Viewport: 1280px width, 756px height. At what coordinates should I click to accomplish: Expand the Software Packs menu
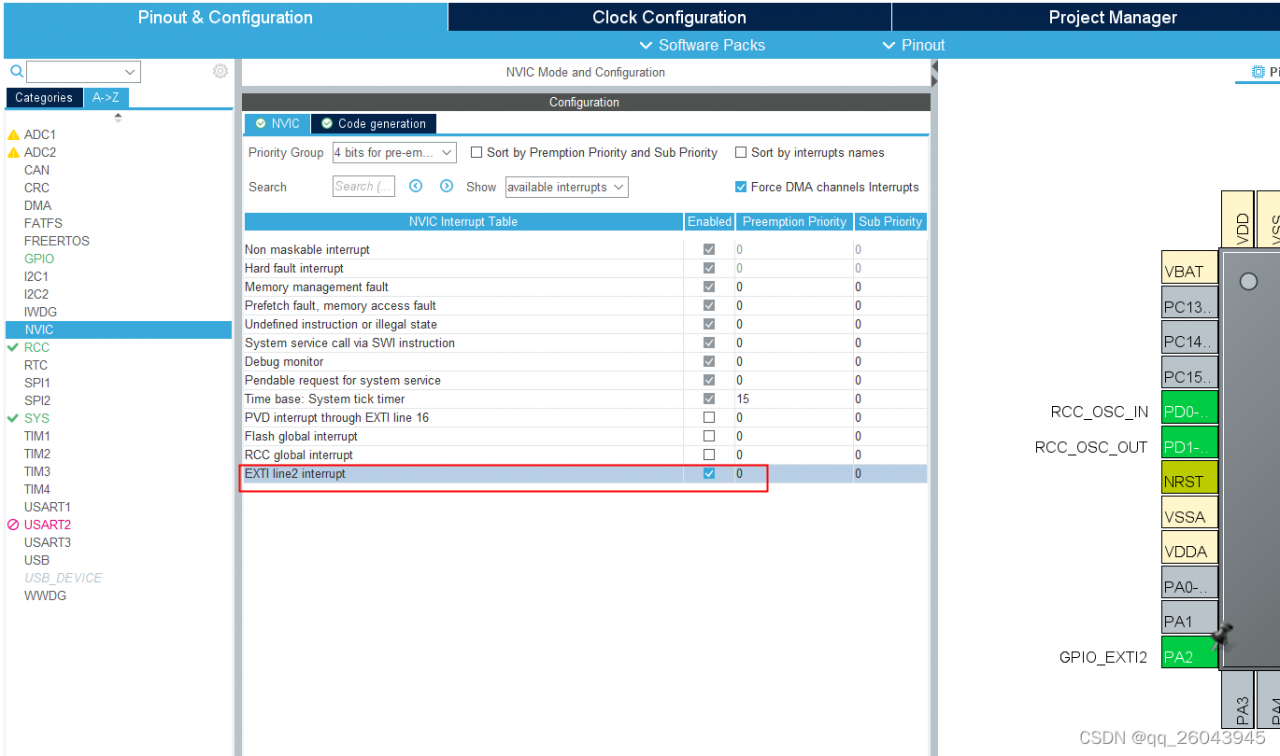pyautogui.click(x=702, y=45)
